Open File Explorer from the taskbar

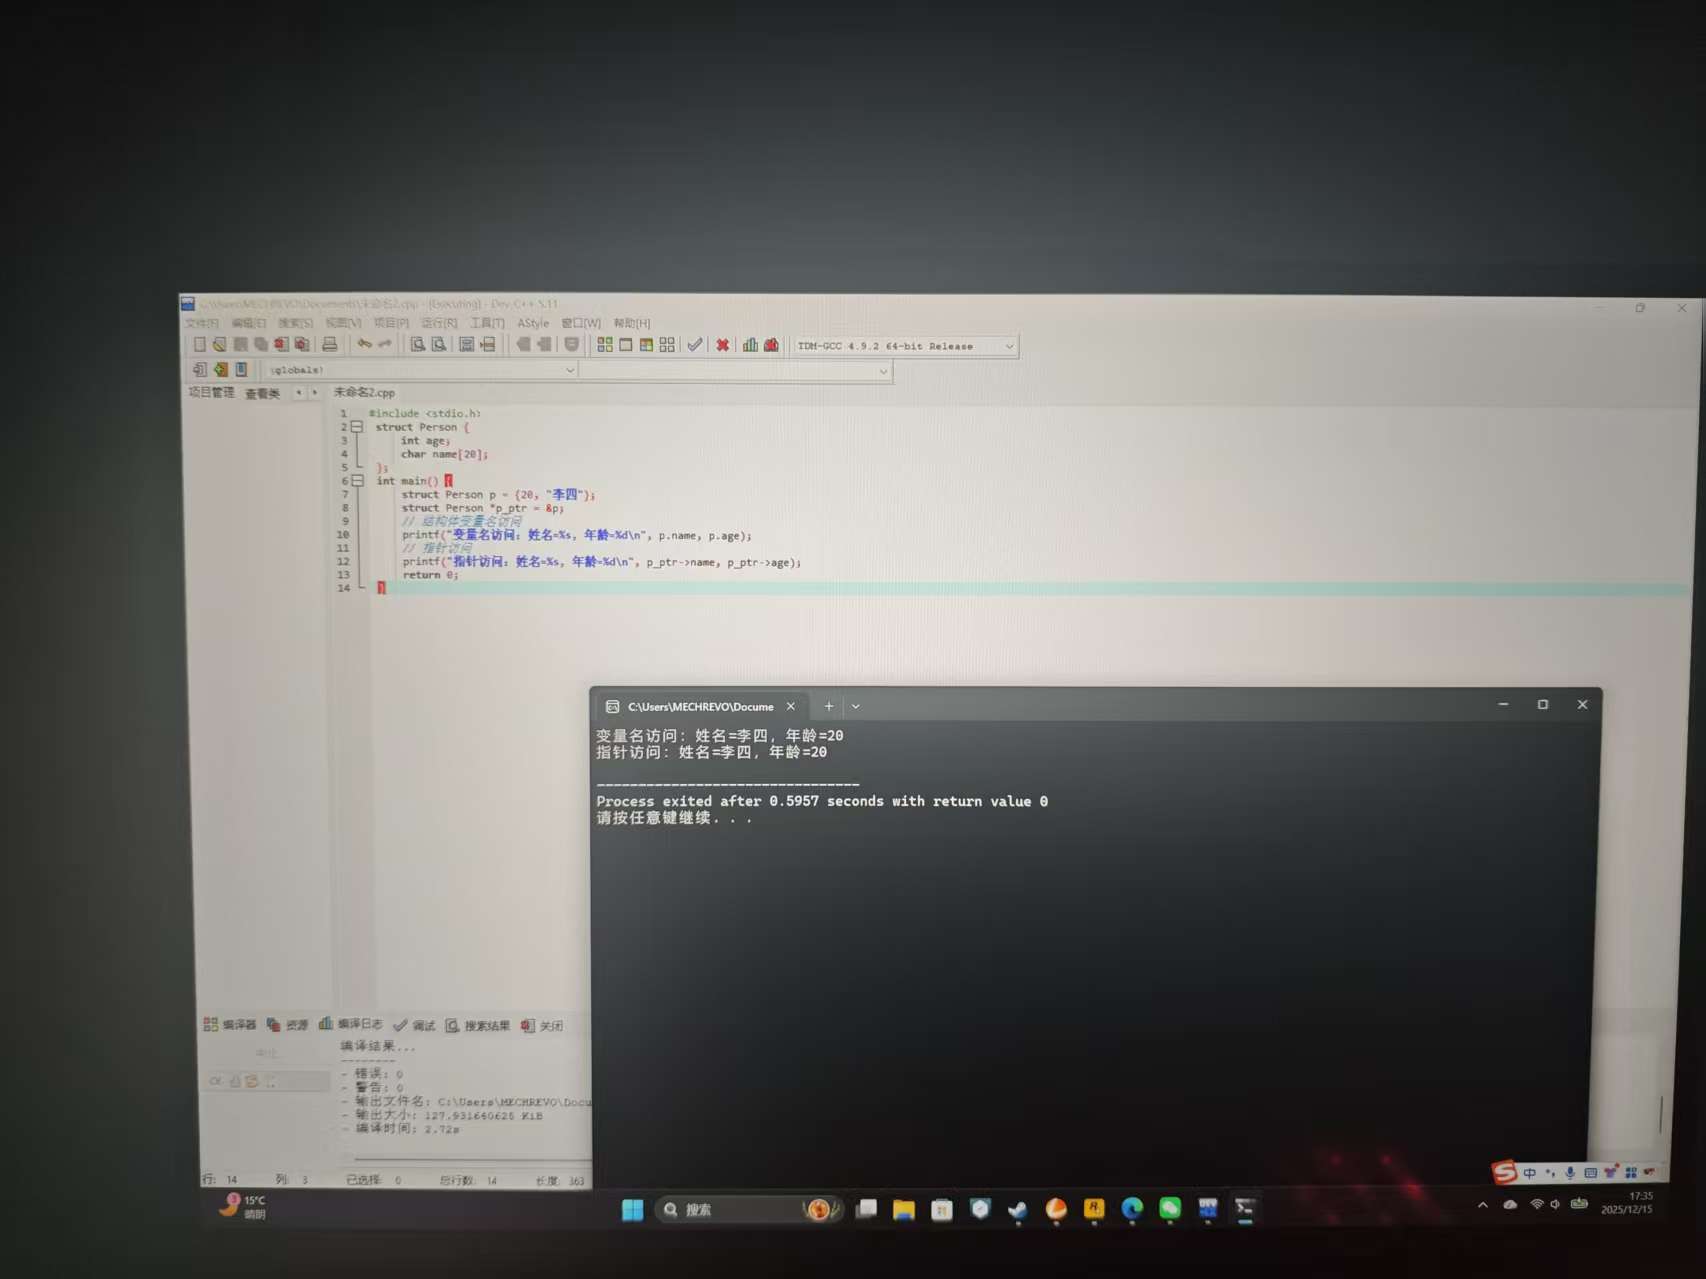[903, 1210]
